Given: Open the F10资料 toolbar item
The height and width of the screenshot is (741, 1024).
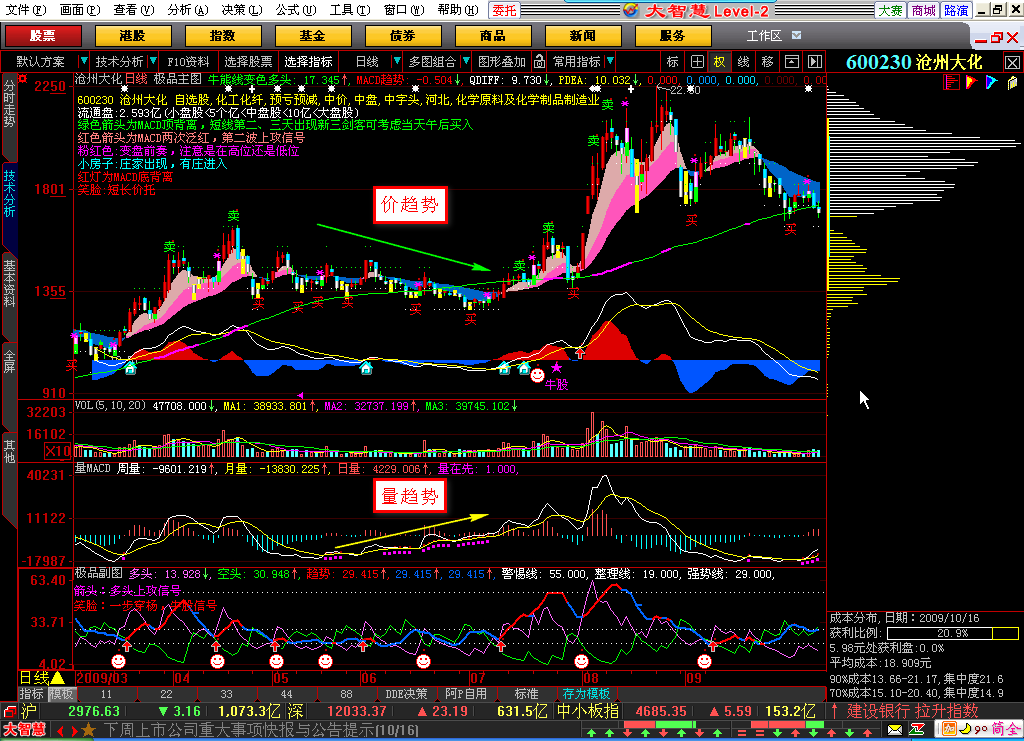Looking at the screenshot, I should pos(188,61).
